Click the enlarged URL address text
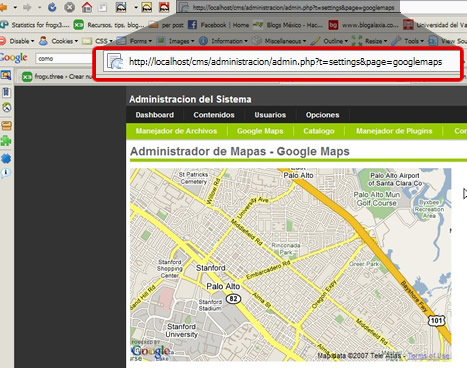467x368 pixels. coord(285,62)
